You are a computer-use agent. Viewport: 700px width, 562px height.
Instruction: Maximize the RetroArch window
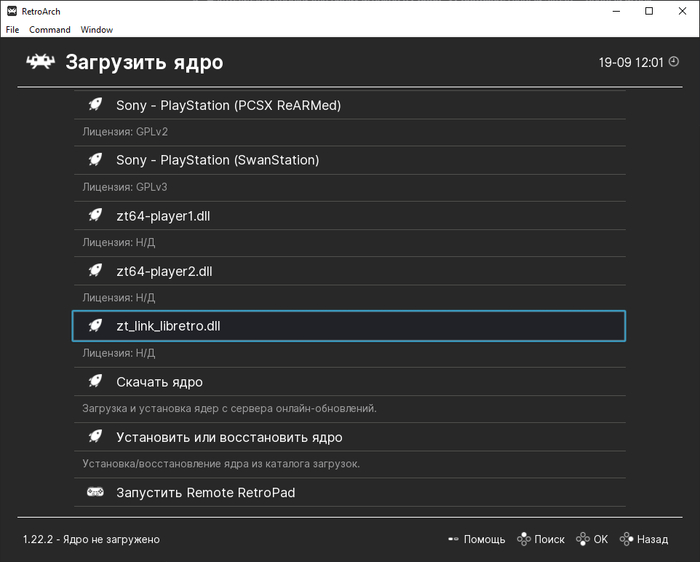click(649, 11)
